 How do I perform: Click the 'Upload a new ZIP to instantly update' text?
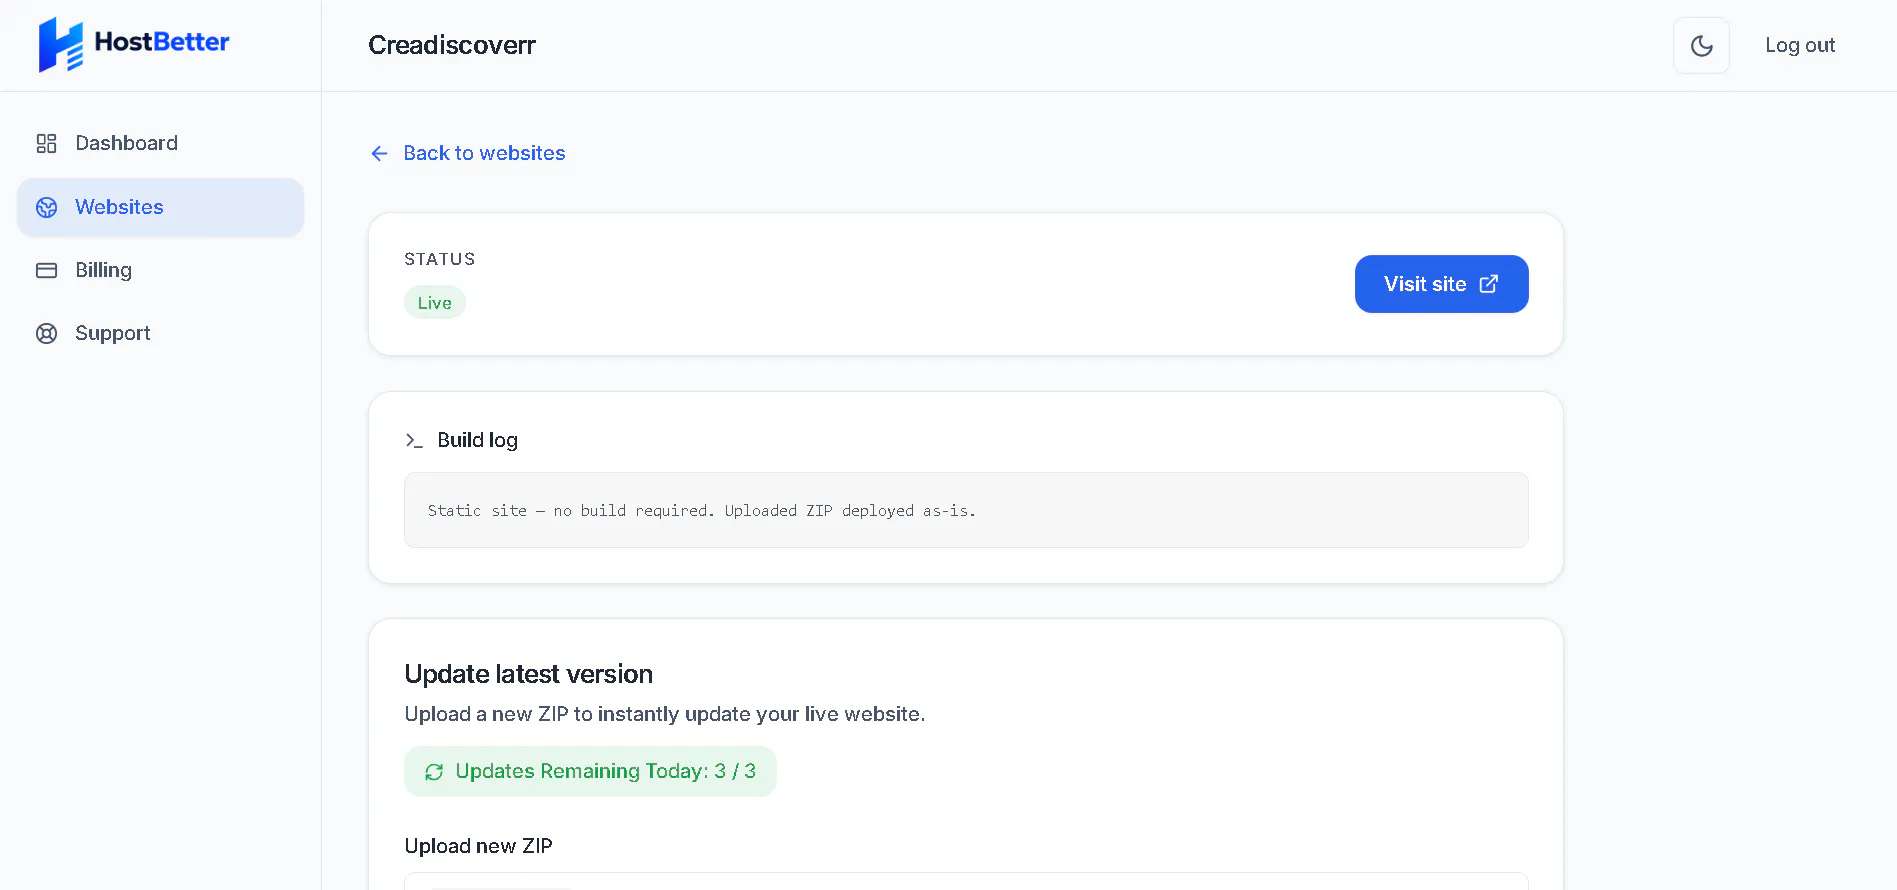point(664,714)
